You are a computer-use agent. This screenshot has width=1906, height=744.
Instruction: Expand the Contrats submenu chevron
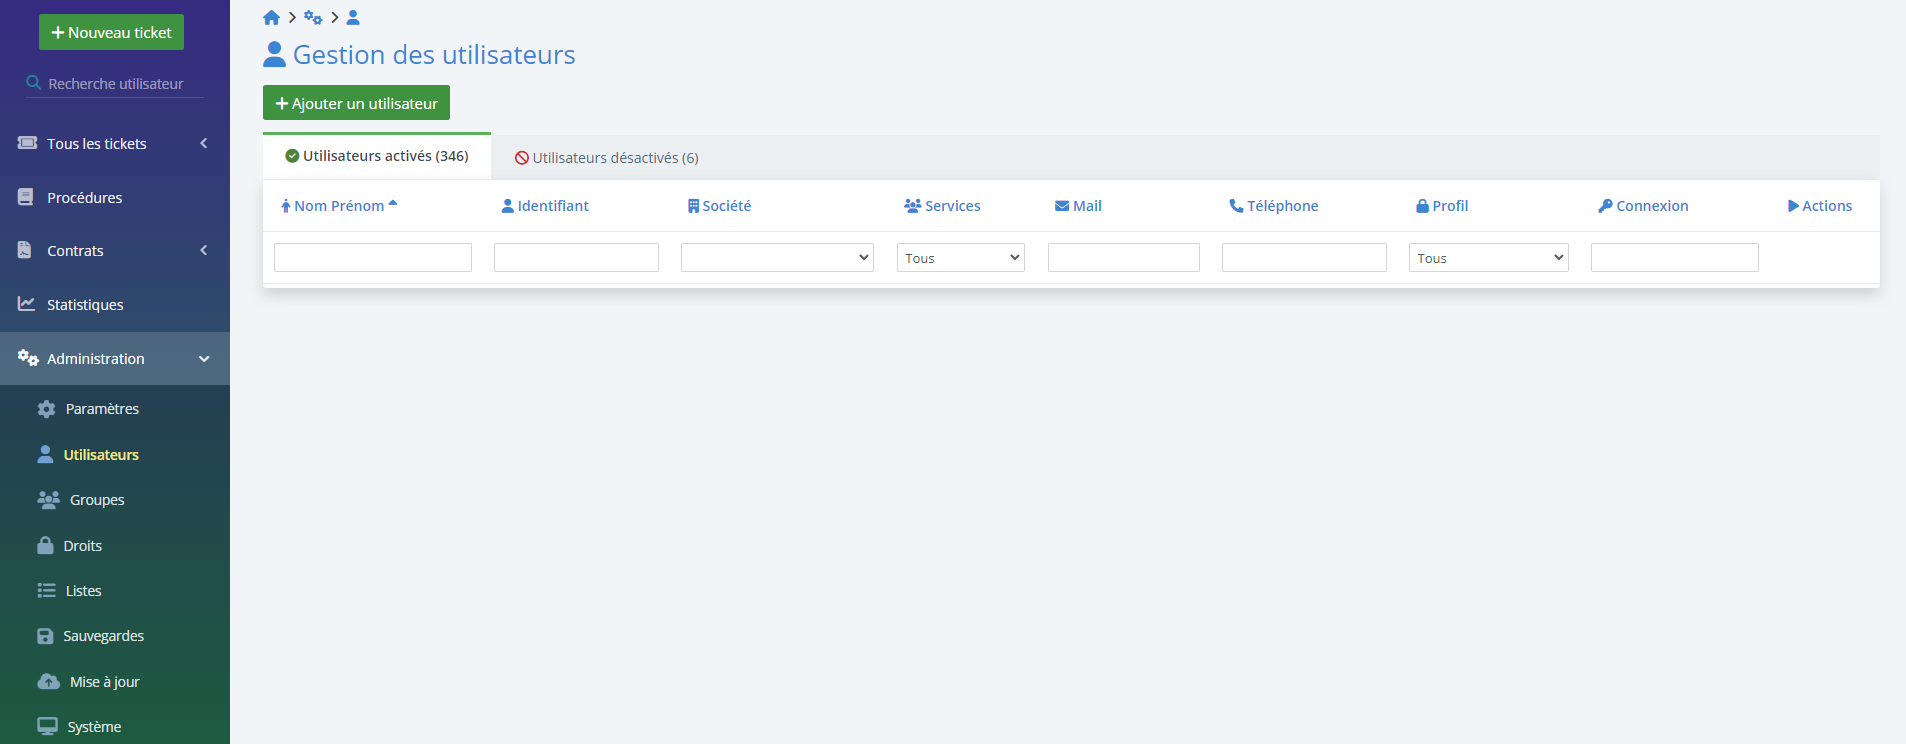pos(204,250)
